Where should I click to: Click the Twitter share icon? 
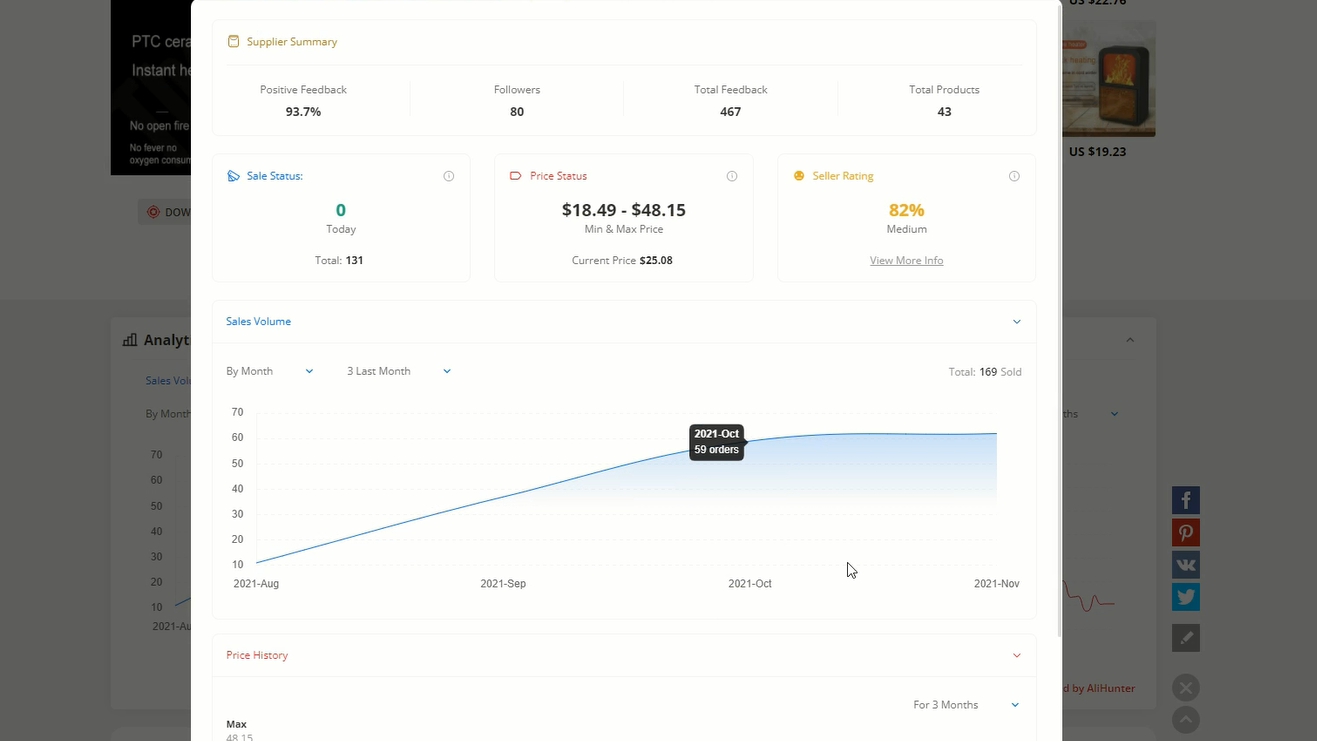1185,597
